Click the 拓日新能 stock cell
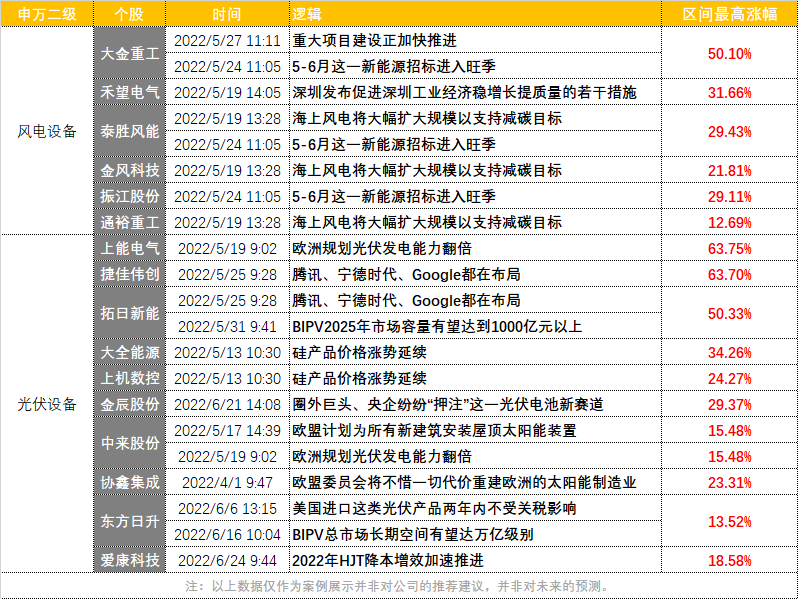The image size is (798, 599). (x=129, y=313)
